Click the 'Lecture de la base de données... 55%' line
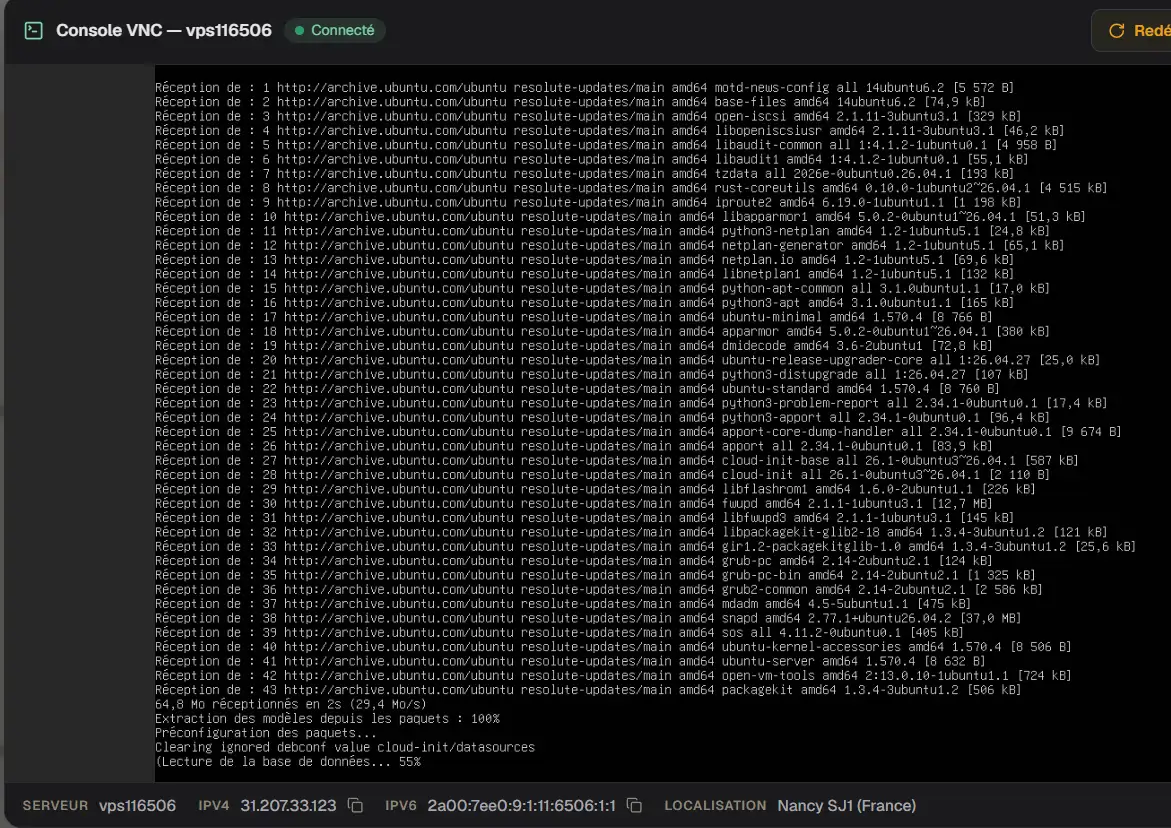The height and width of the screenshot is (828, 1171). [288, 762]
